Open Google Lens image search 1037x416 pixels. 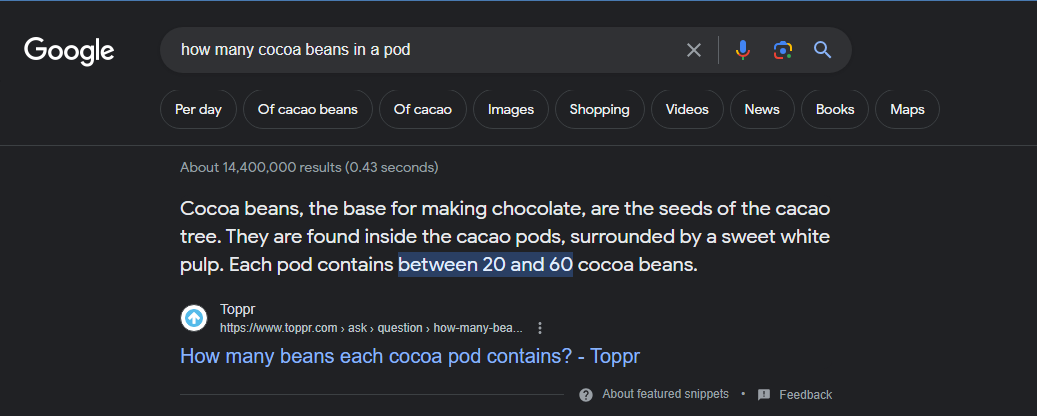pos(783,50)
